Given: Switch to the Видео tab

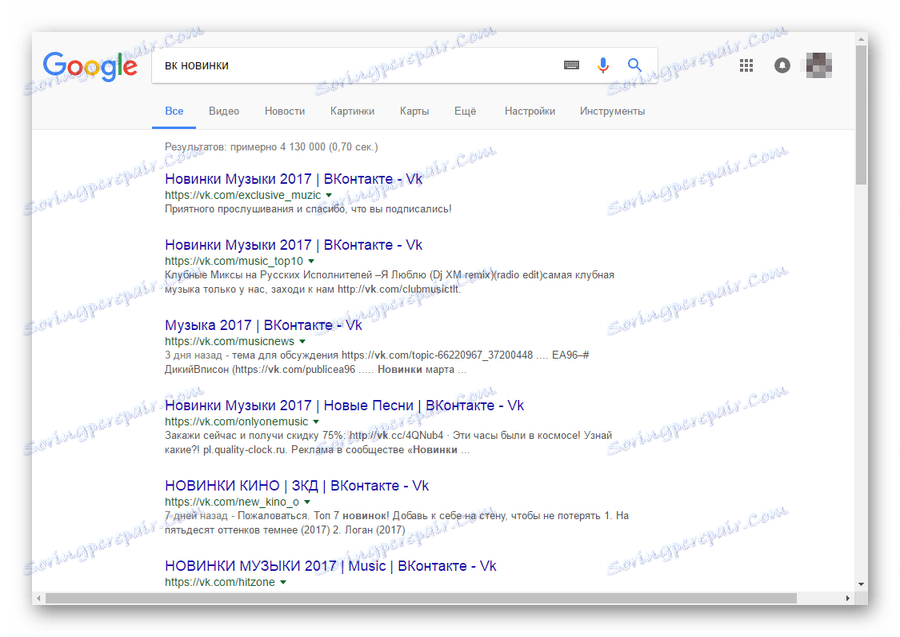Looking at the screenshot, I should [x=223, y=111].
